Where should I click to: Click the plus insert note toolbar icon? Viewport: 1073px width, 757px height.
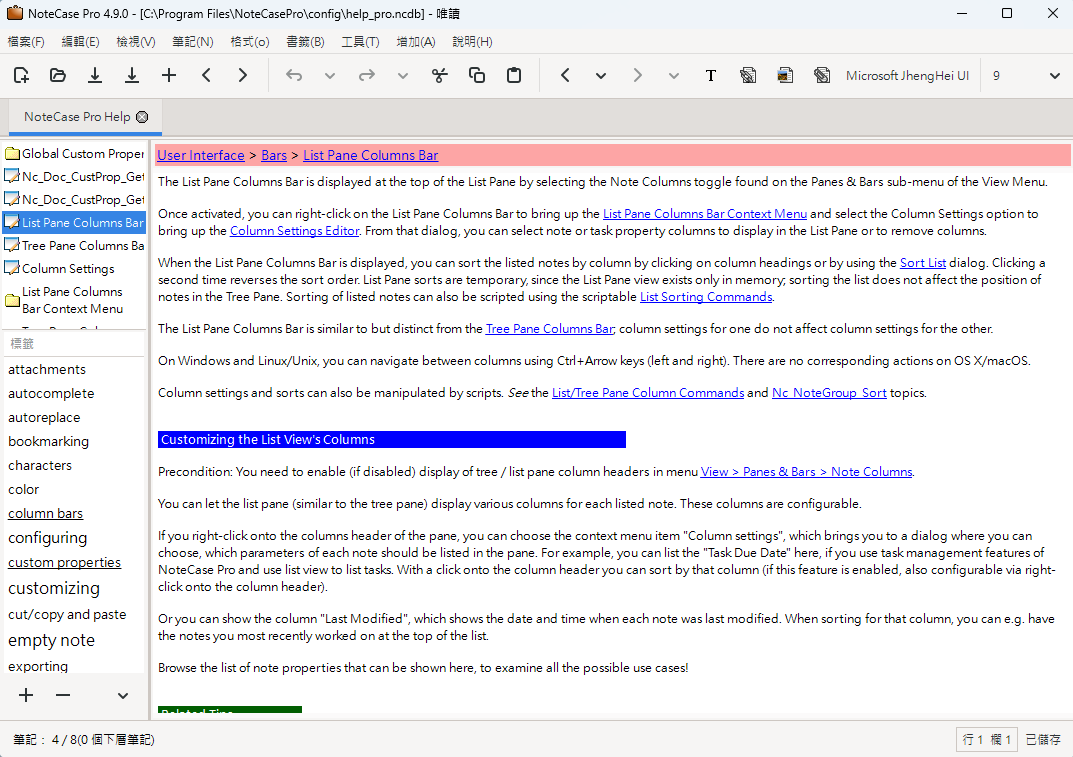point(169,75)
